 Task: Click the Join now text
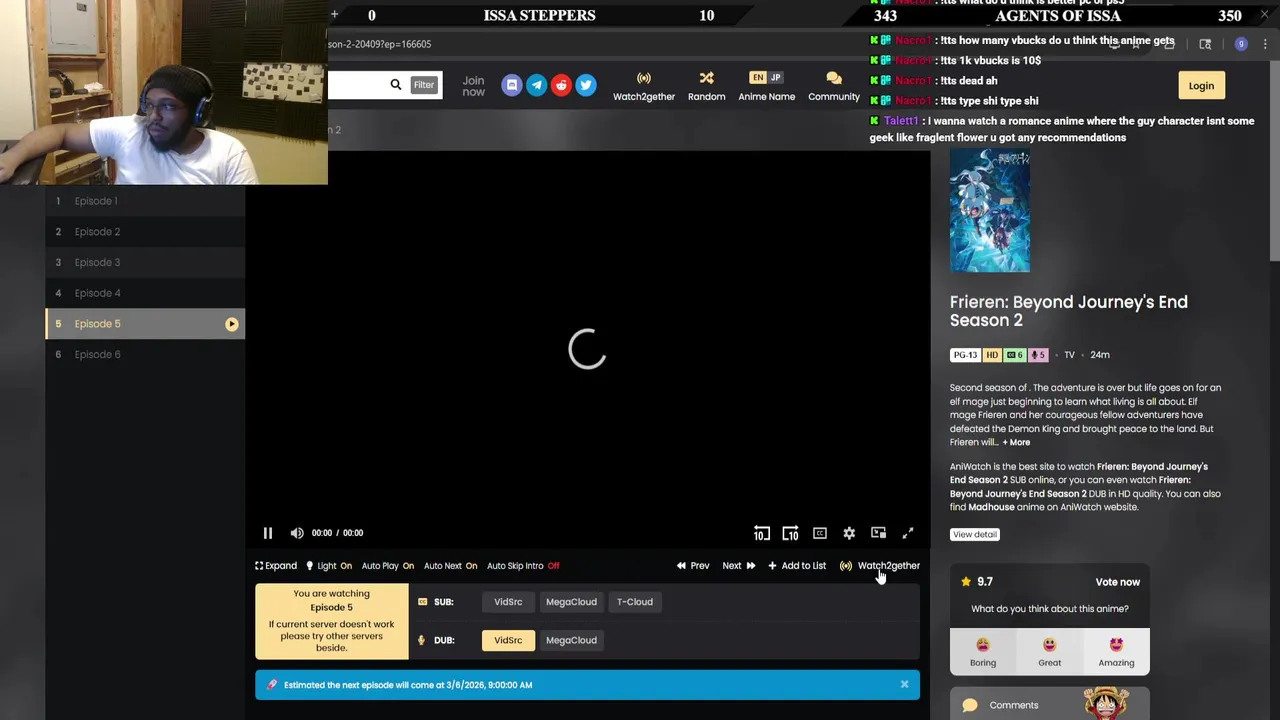[x=473, y=86]
